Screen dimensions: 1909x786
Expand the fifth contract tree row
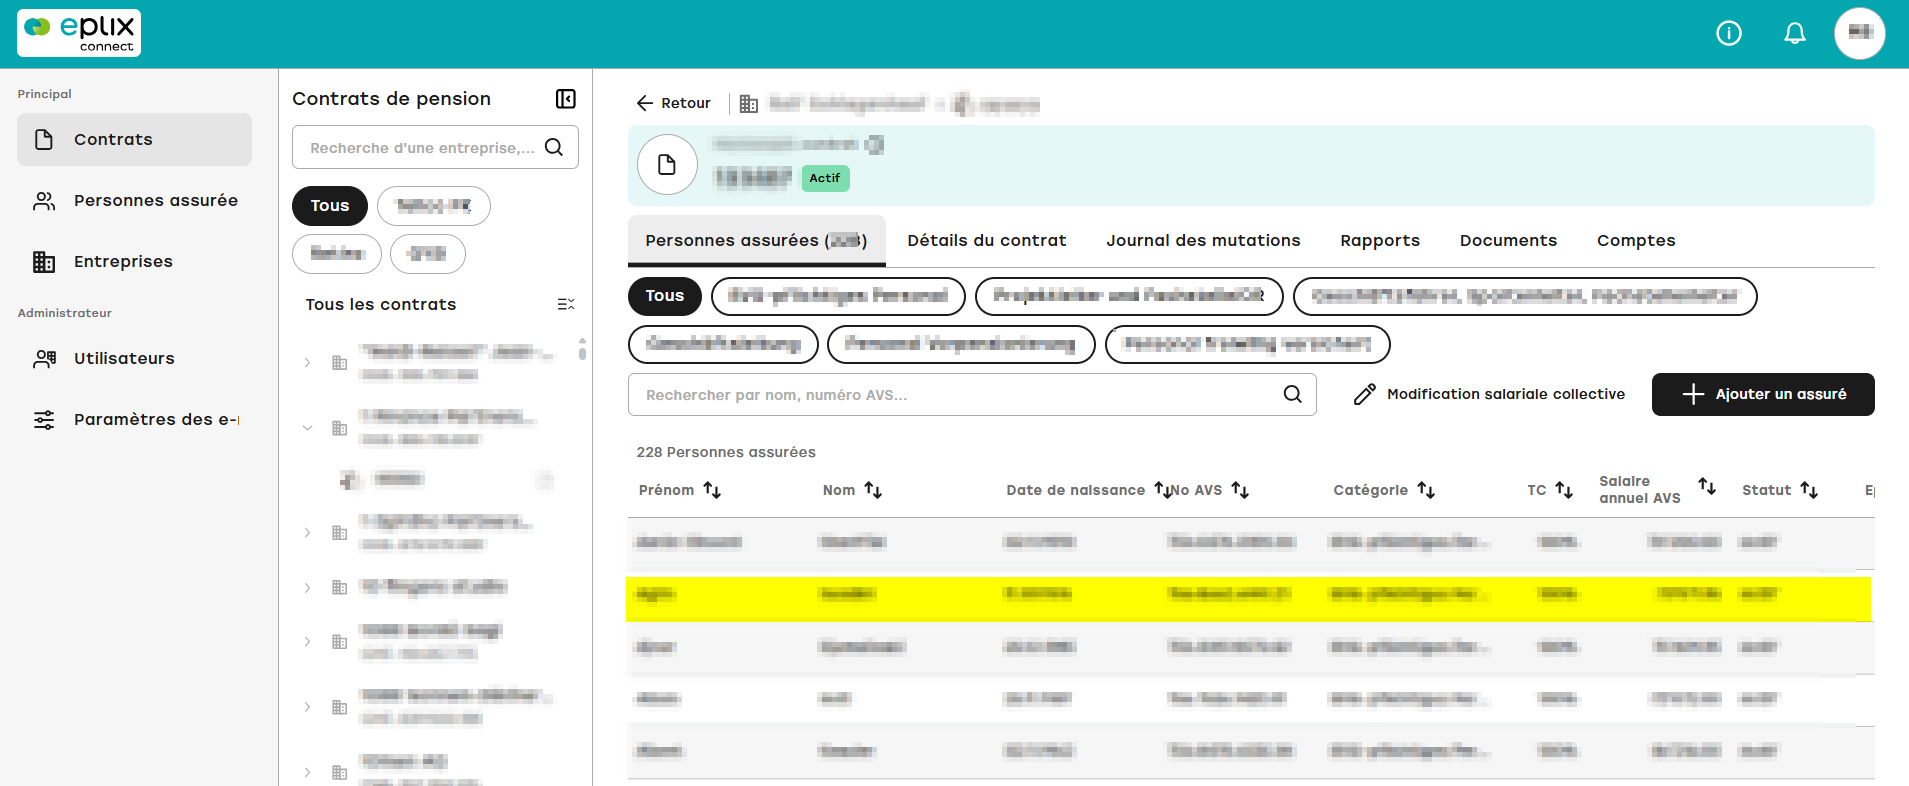click(x=308, y=642)
